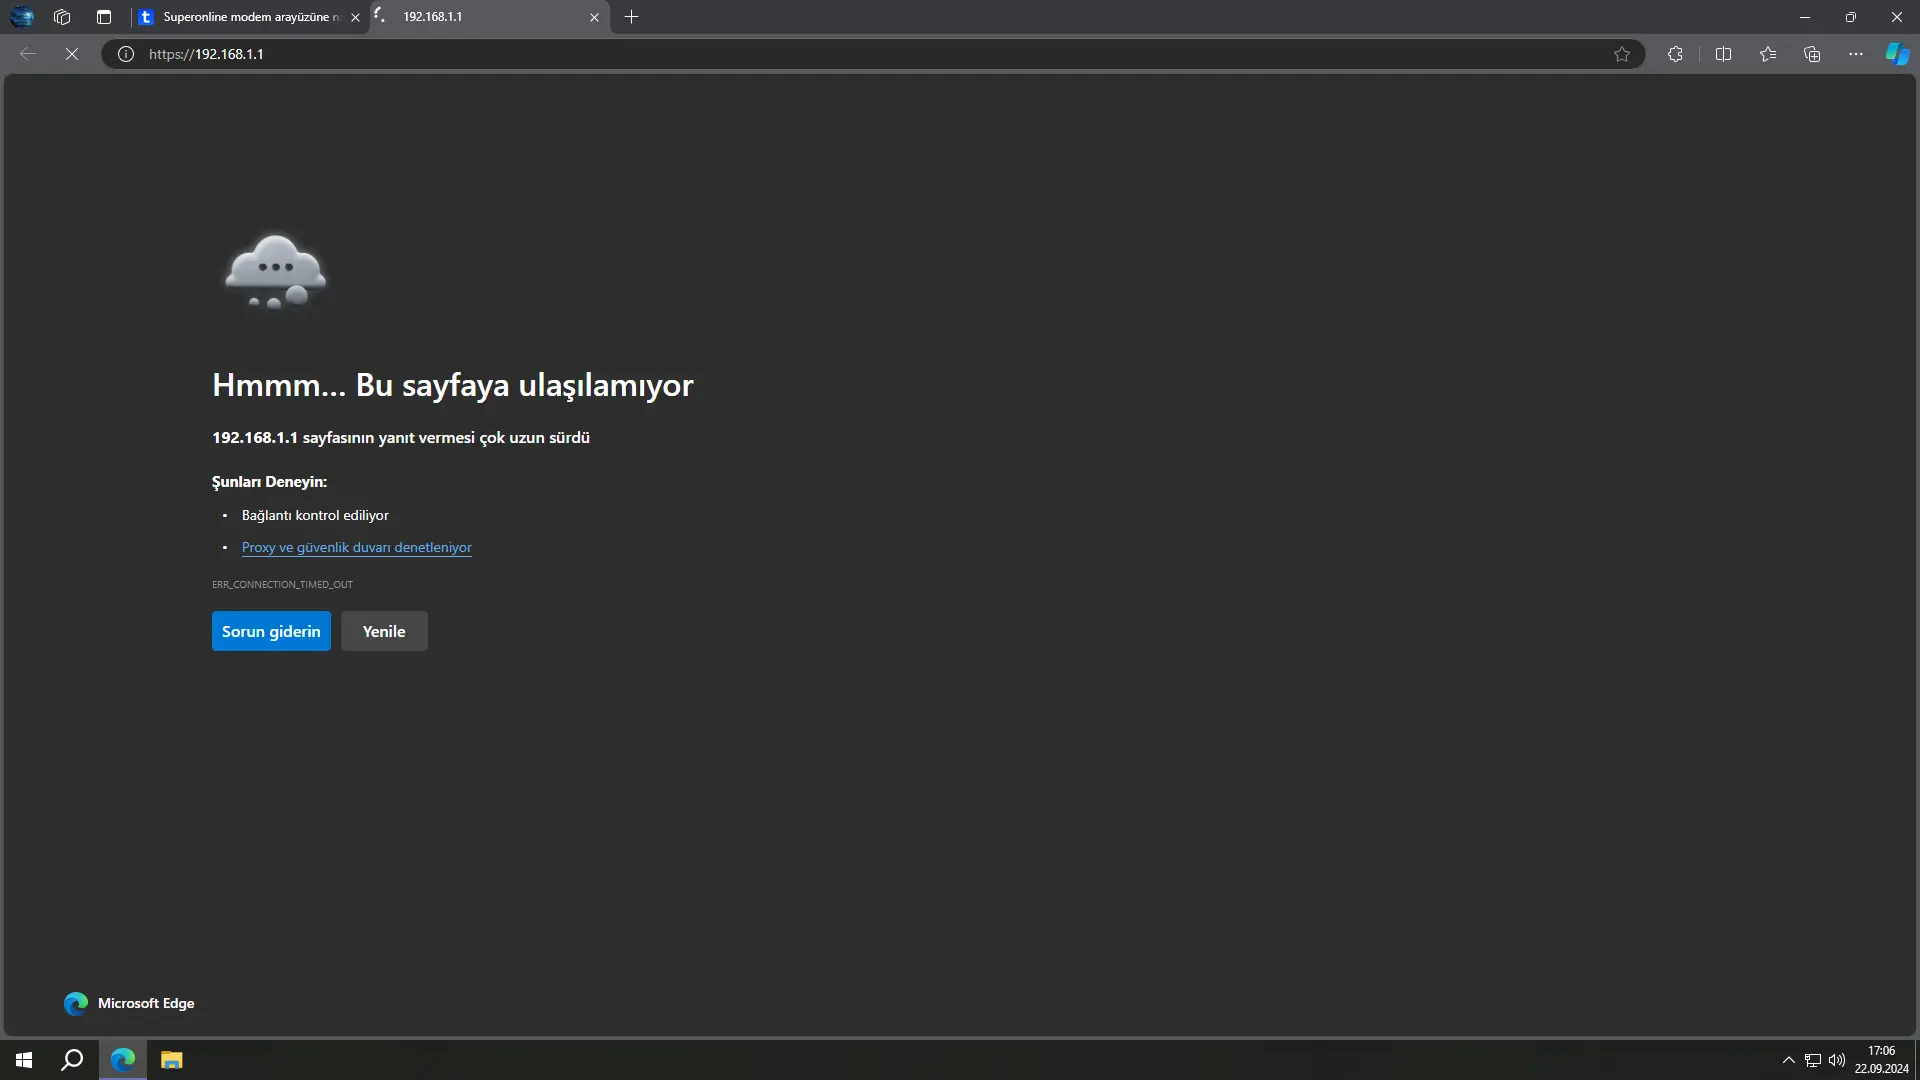Minimize the Edge window
Screen dimensions: 1920x1080
[x=1804, y=17]
